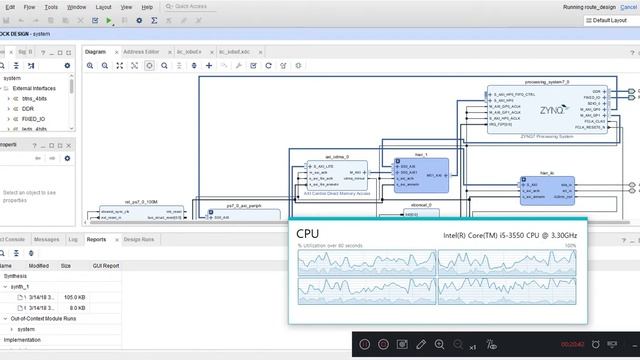Expand the btns_4bits interface
The height and width of the screenshot is (360, 640).
pyautogui.click(x=9, y=98)
